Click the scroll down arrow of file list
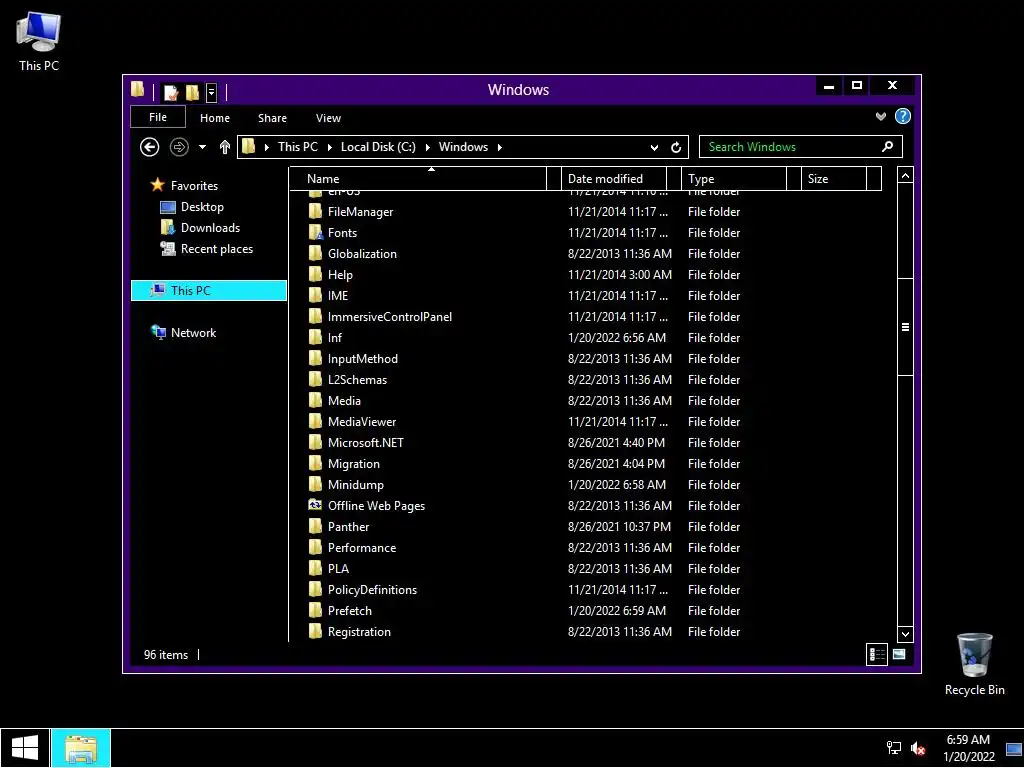 point(905,633)
